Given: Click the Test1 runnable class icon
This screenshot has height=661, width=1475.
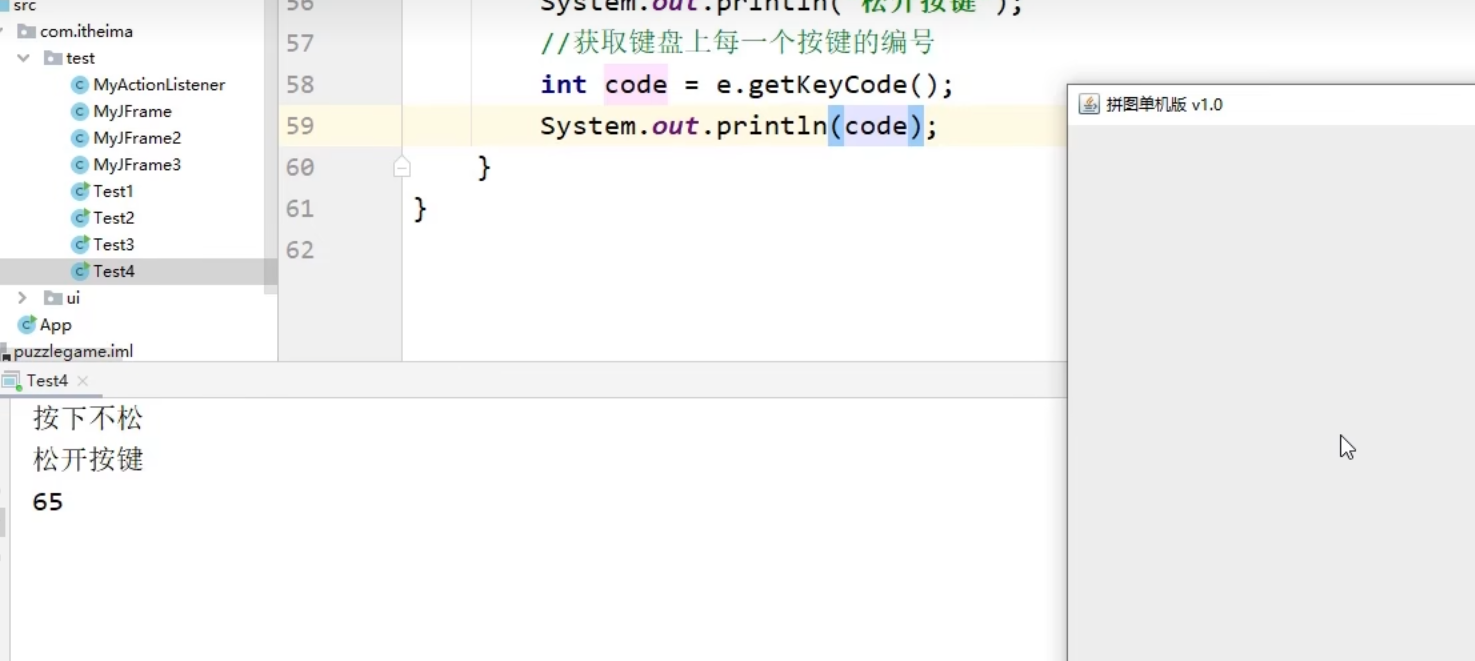Looking at the screenshot, I should [x=80, y=191].
